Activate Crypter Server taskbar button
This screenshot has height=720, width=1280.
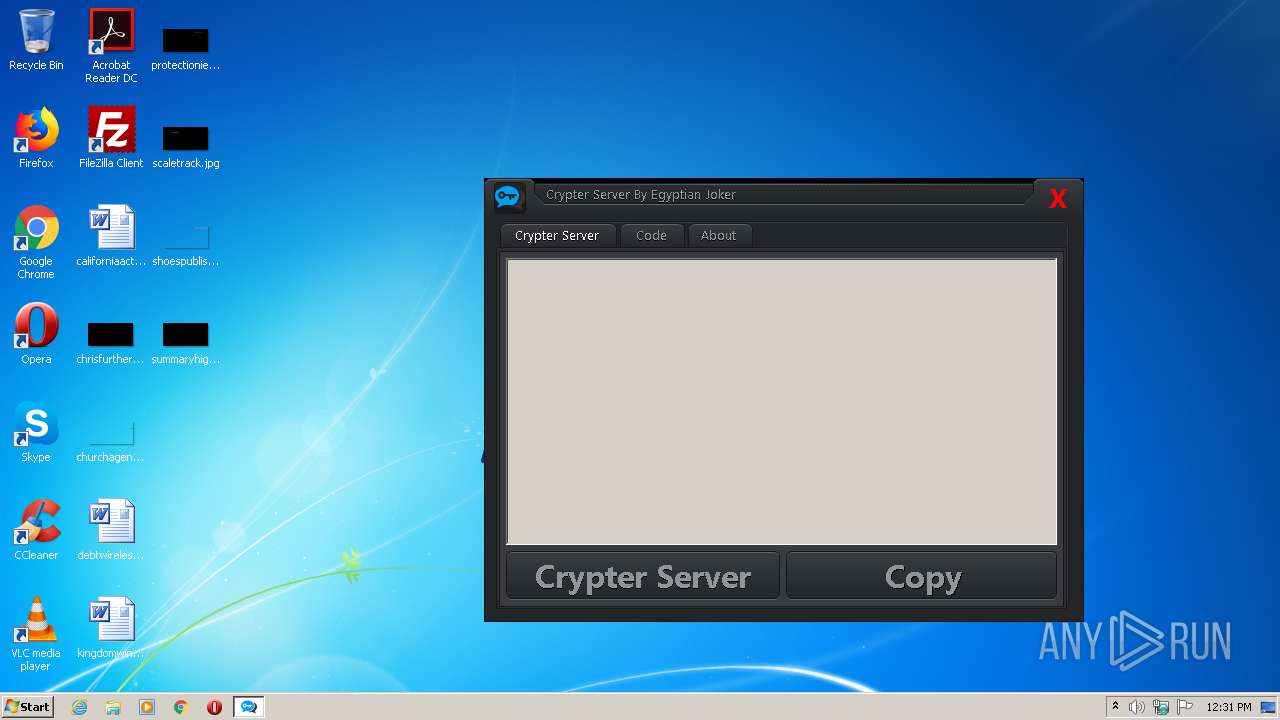point(249,707)
